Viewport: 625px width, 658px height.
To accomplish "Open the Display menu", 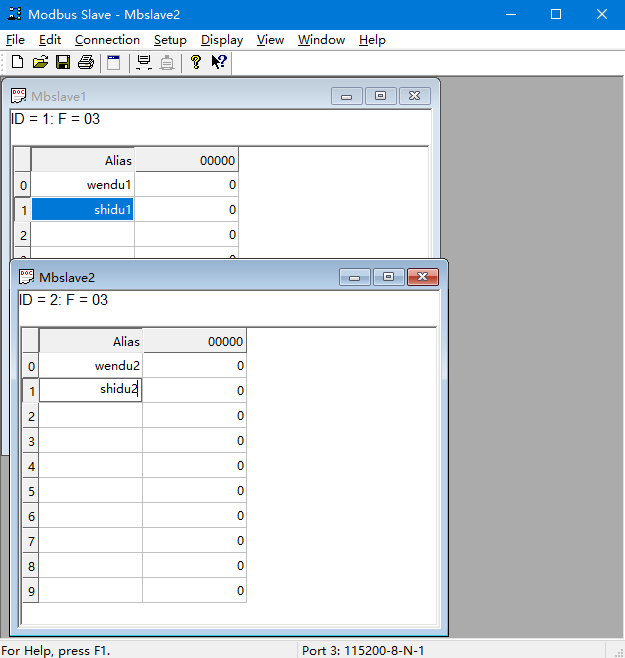I will [x=221, y=40].
